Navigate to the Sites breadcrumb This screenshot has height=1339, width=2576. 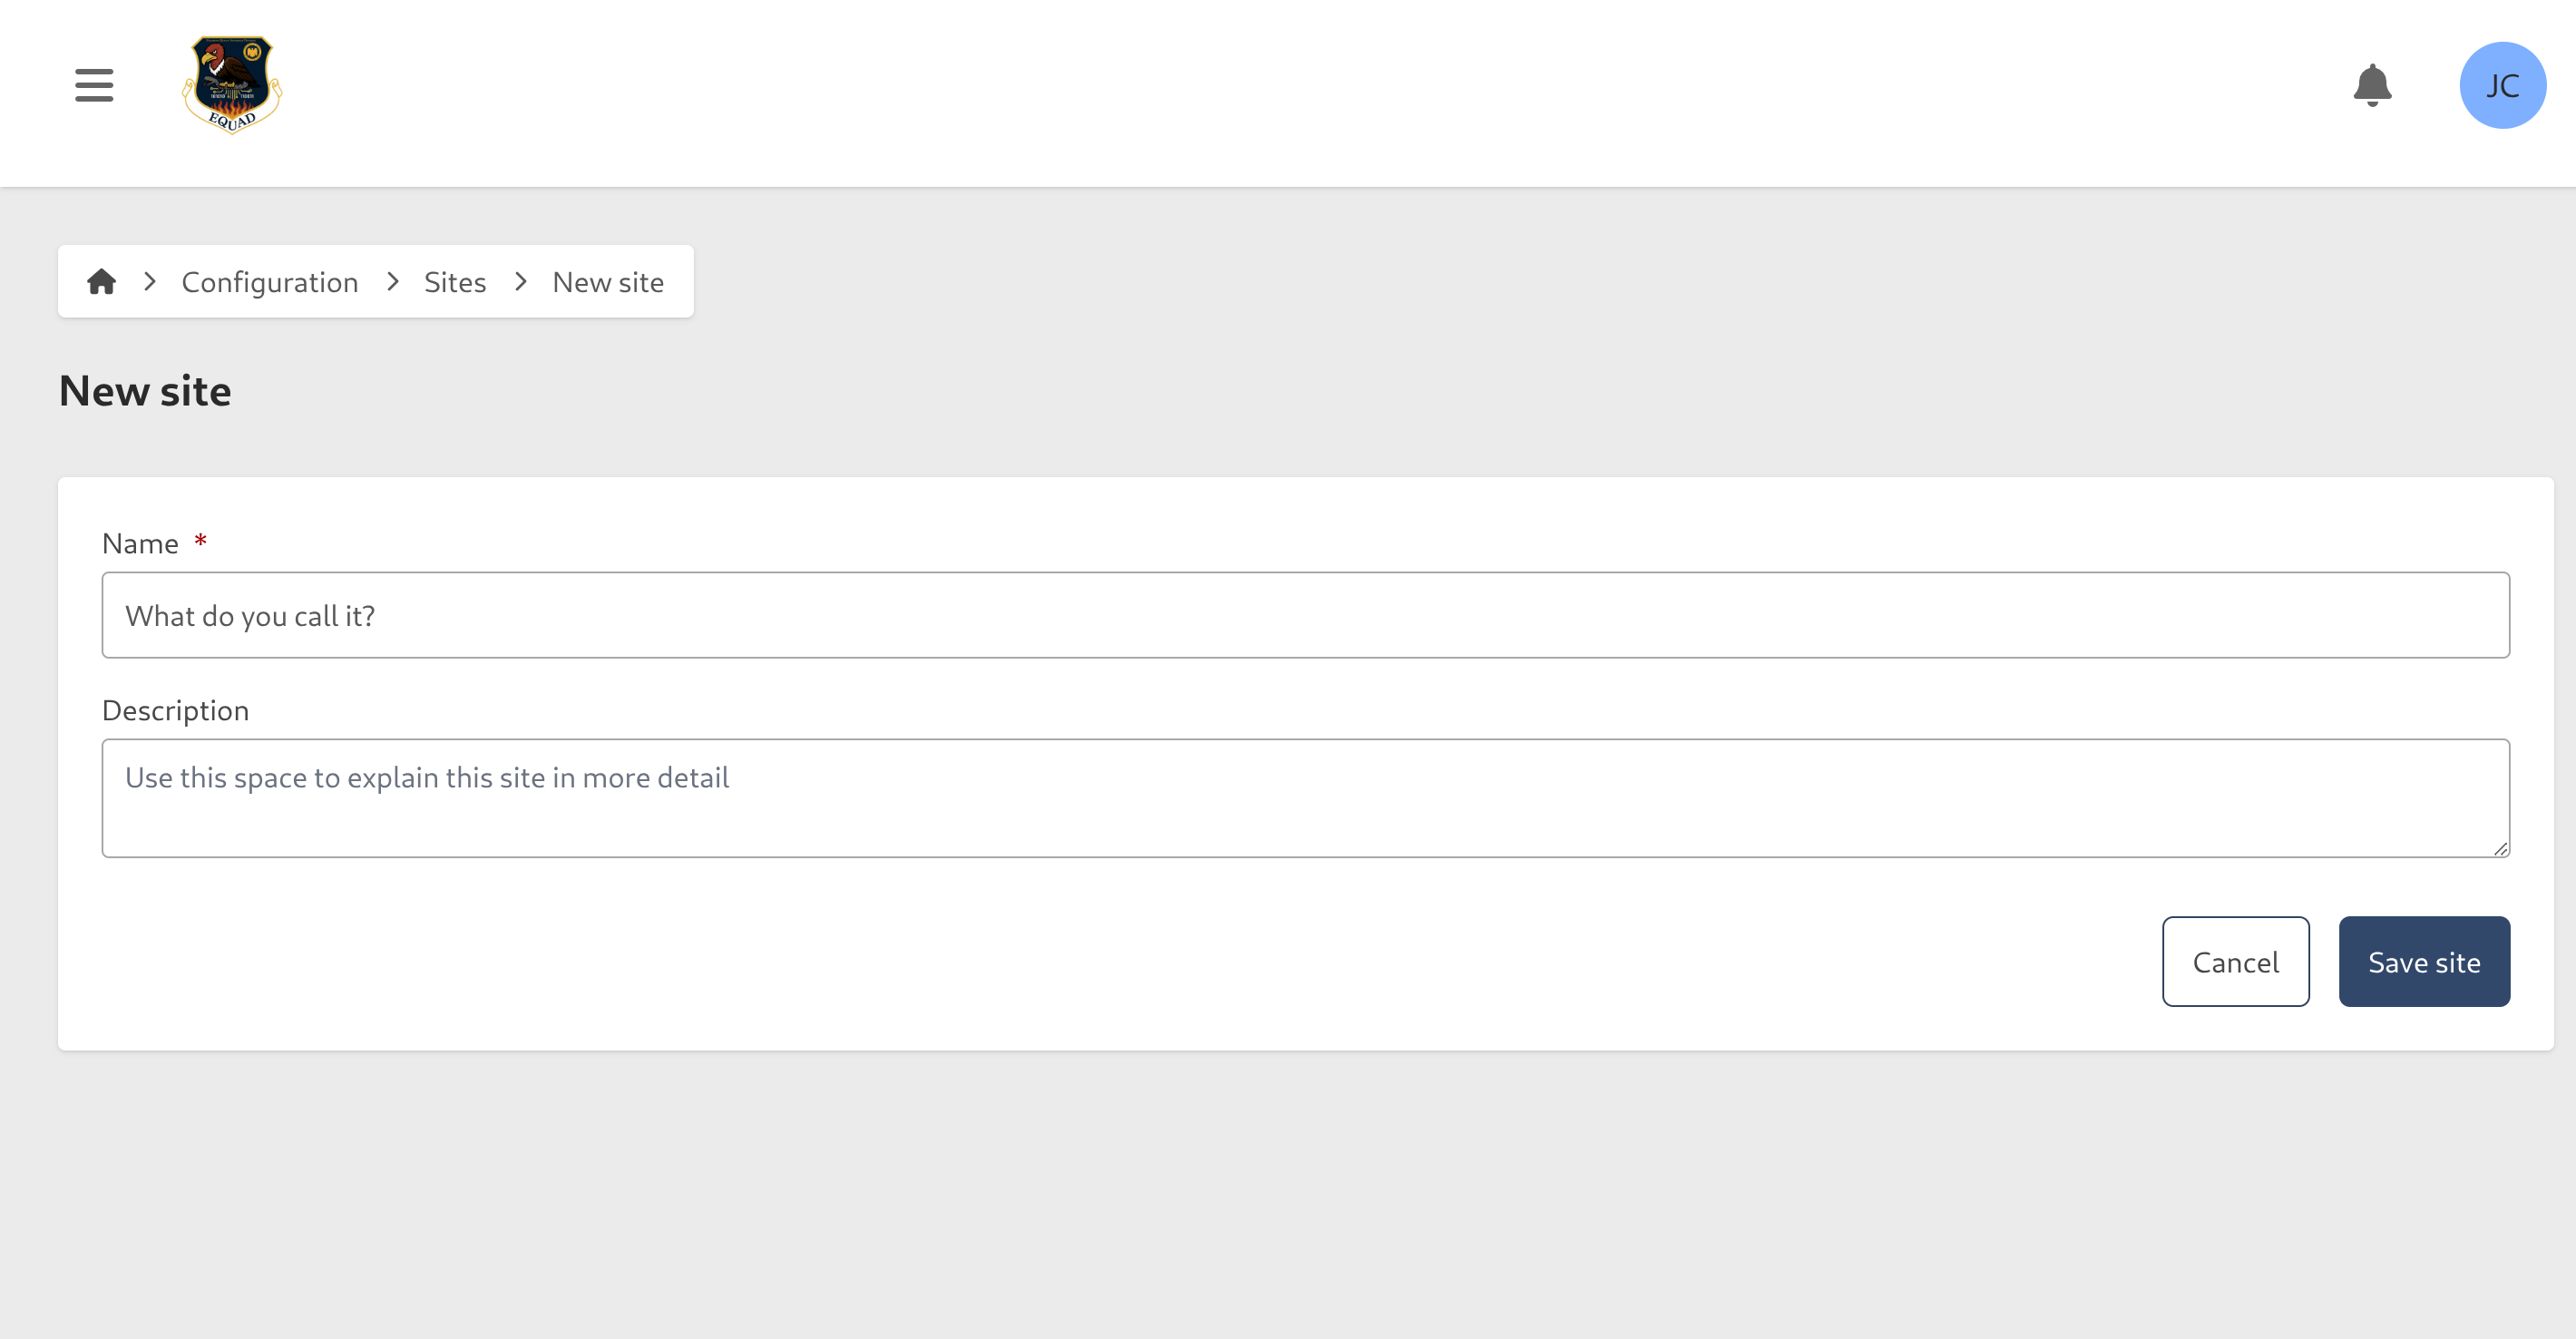click(454, 282)
